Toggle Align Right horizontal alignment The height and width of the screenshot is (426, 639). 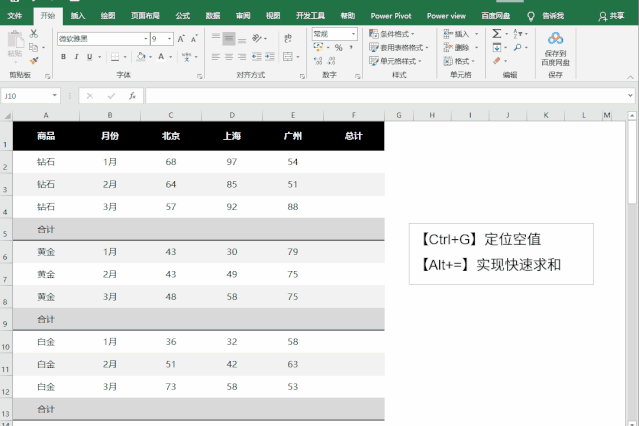(x=242, y=57)
